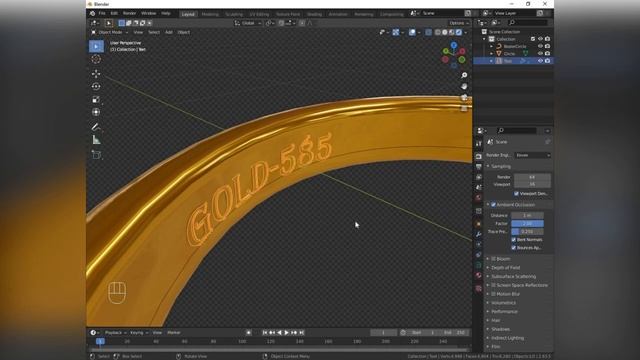
Task: Switch to the Sculpting workspace tab
Action: (234, 14)
